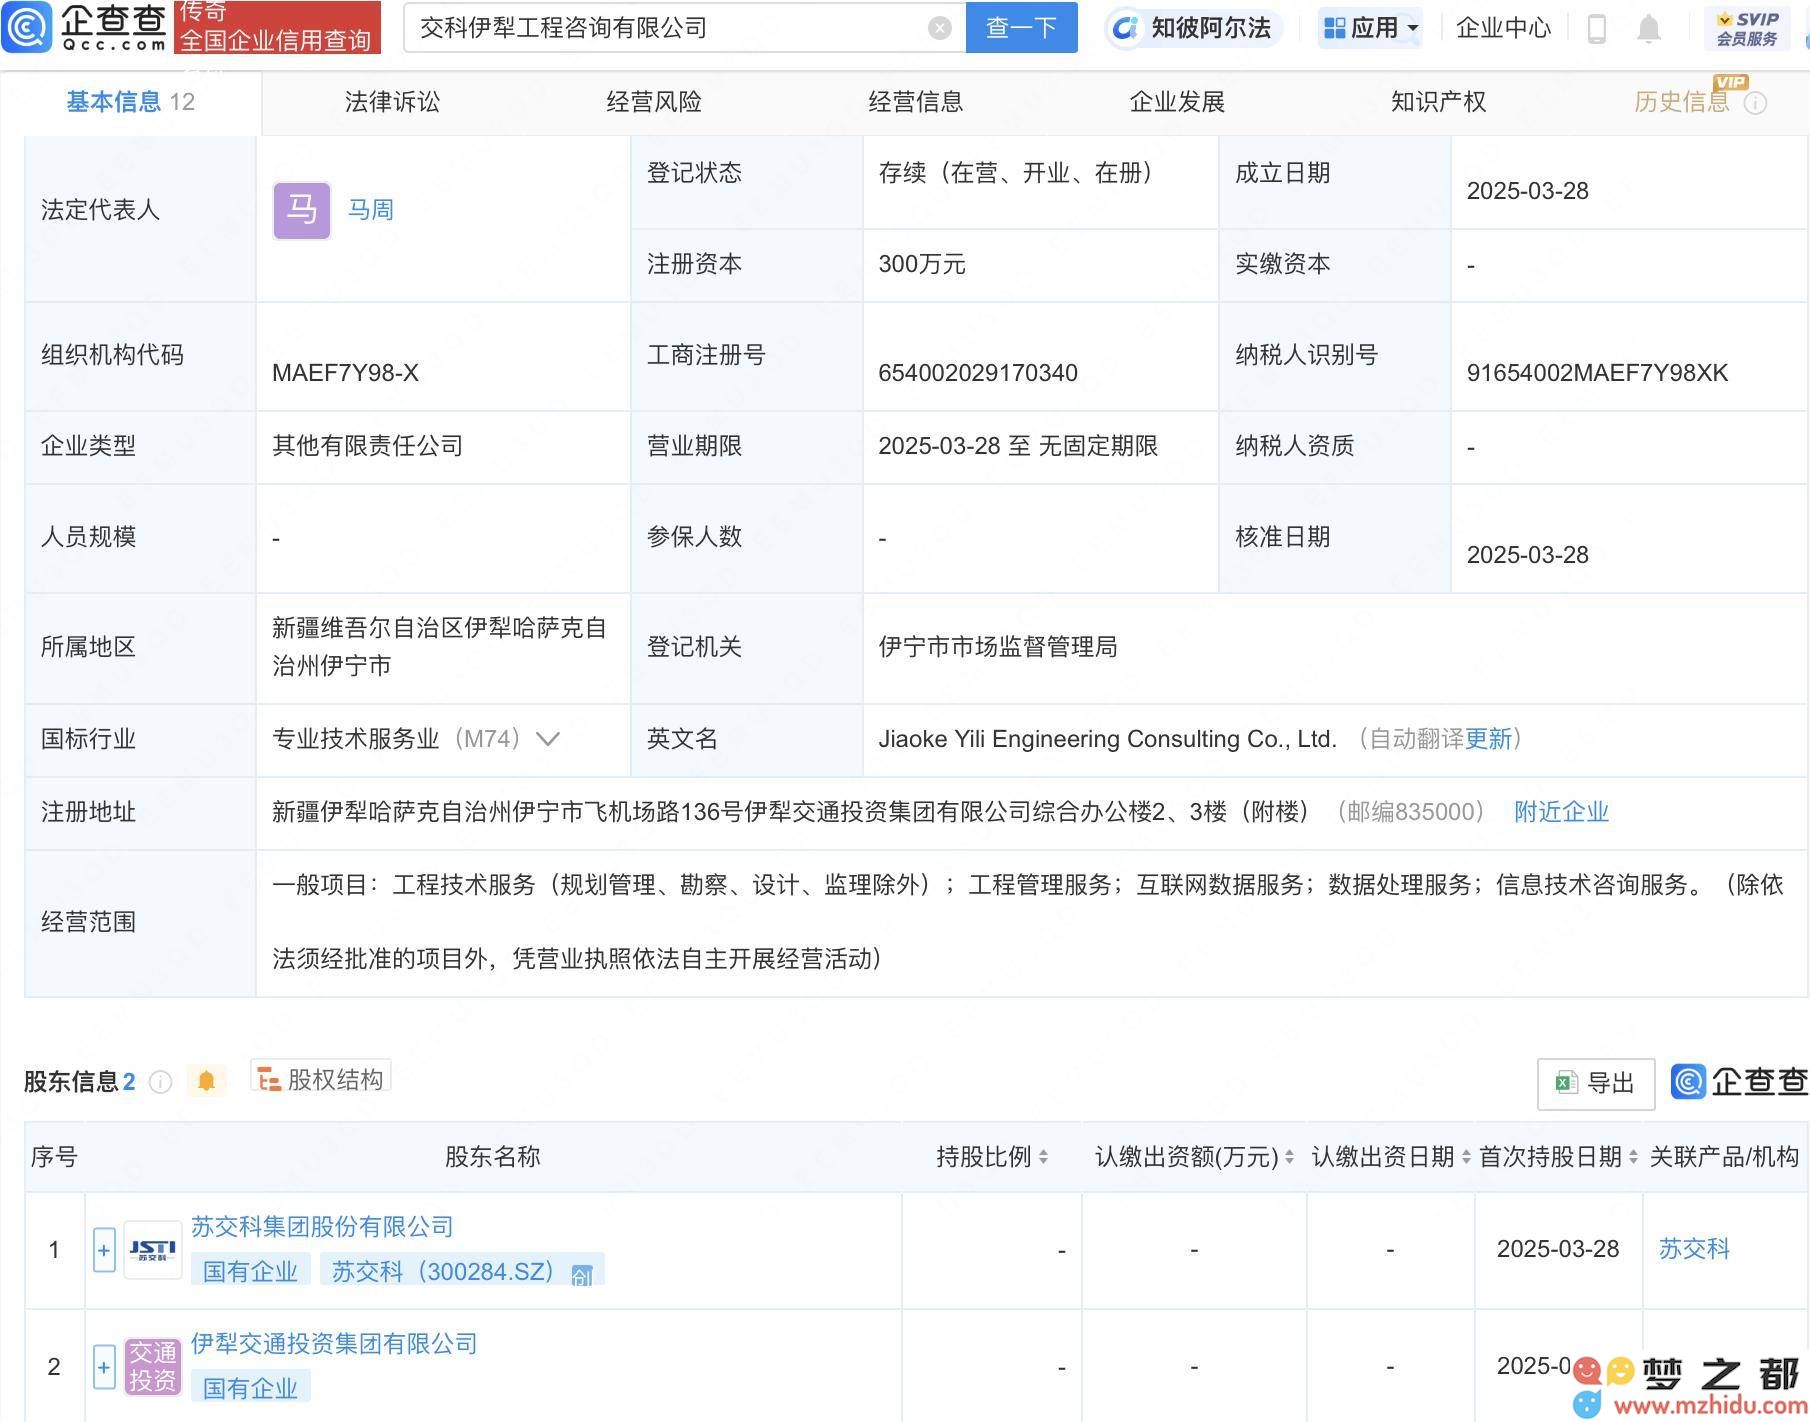Open 苏交科集团股份有限公司 shareholder link
1810x1422 pixels.
[322, 1227]
